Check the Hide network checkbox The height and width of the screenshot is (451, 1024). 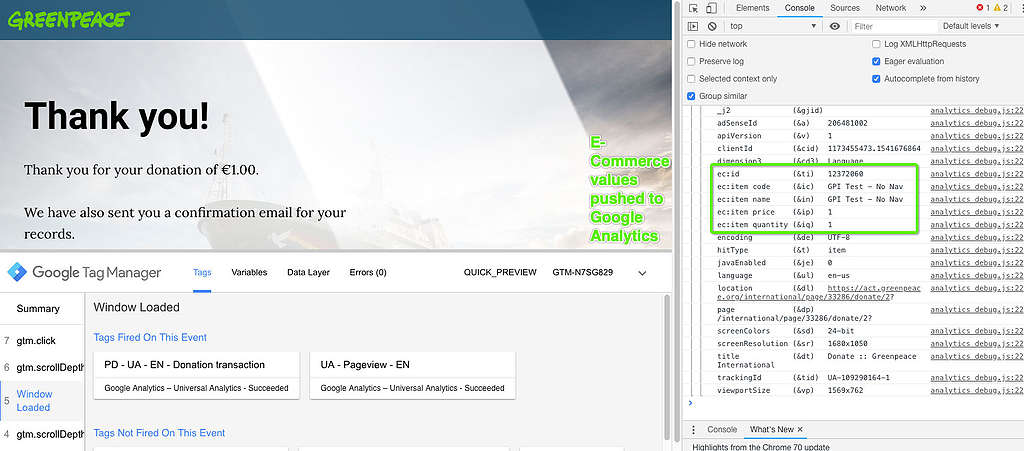point(691,44)
